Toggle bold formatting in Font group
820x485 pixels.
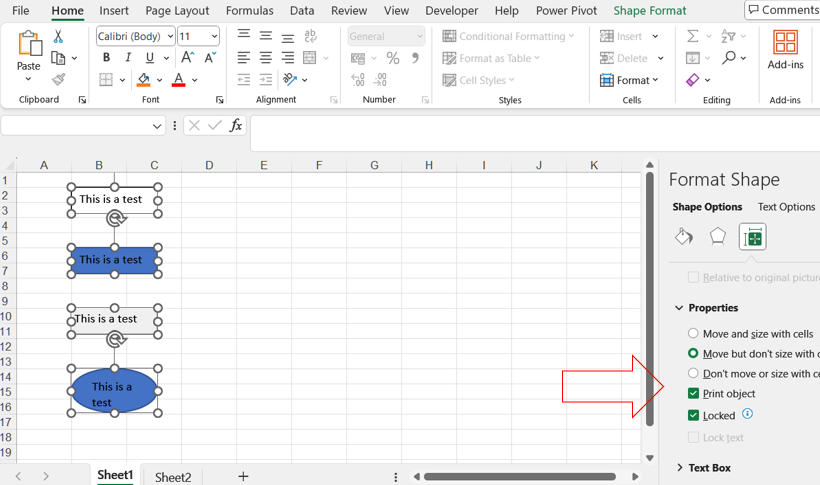click(106, 58)
